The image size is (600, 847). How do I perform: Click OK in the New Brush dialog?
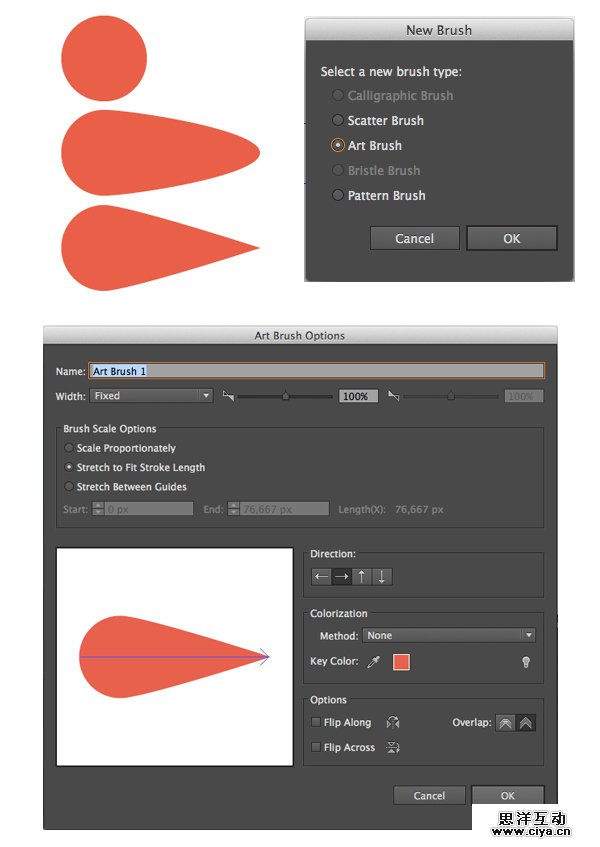tap(511, 238)
